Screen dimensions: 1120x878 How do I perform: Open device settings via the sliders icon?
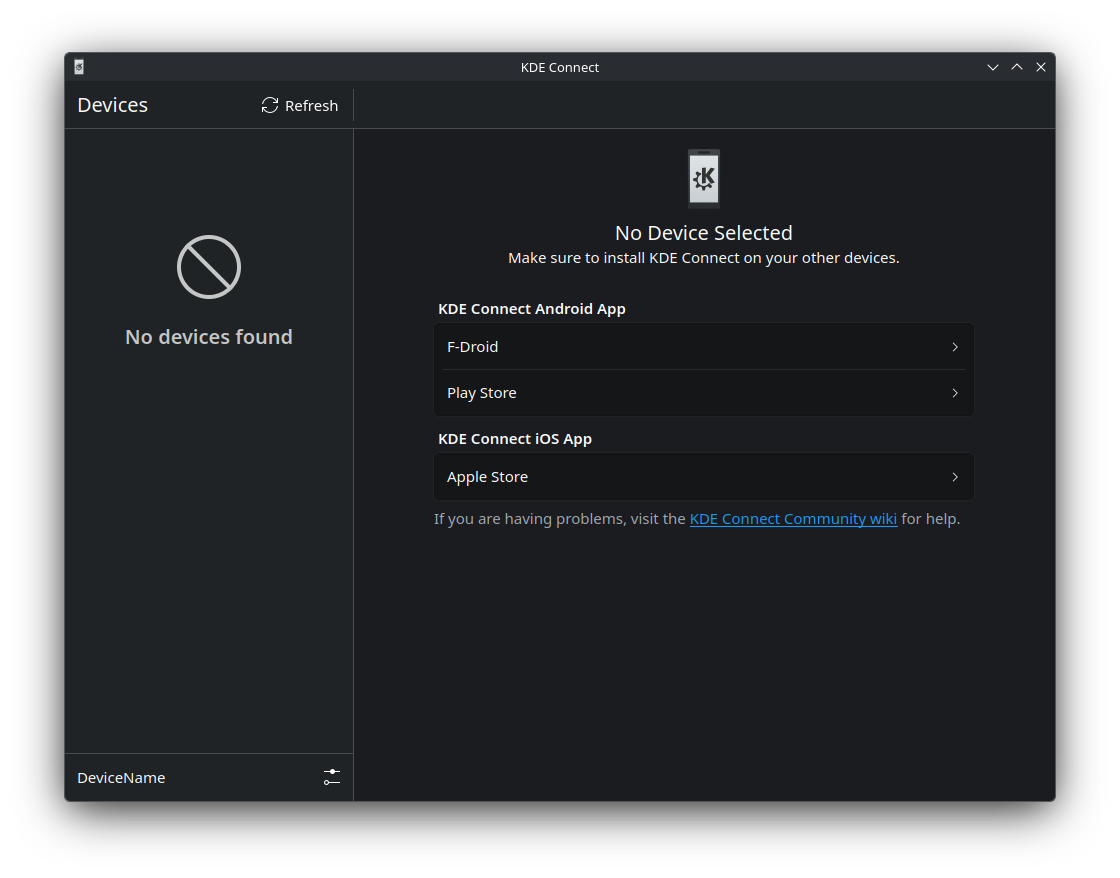332,777
